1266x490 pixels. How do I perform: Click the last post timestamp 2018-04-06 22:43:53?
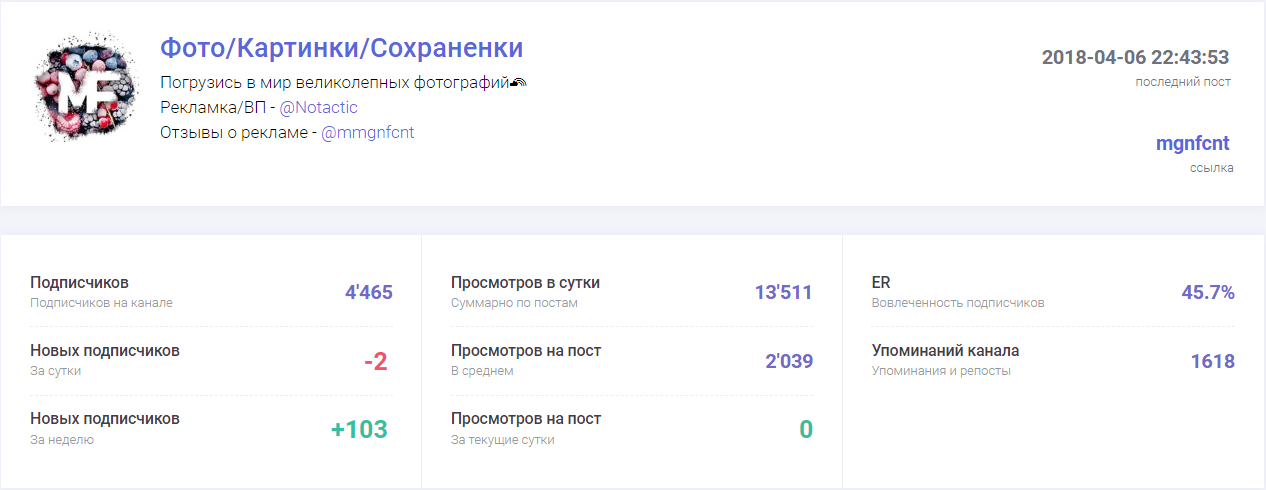[1135, 57]
